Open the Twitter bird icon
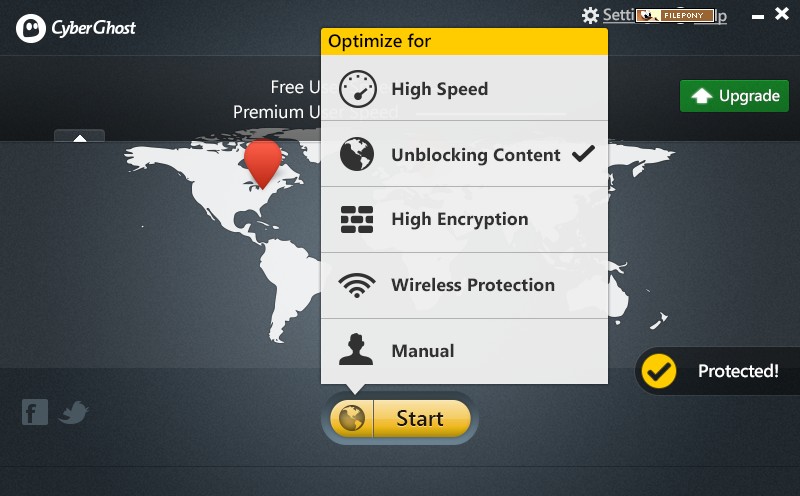This screenshot has width=800, height=496. pyautogui.click(x=73, y=412)
